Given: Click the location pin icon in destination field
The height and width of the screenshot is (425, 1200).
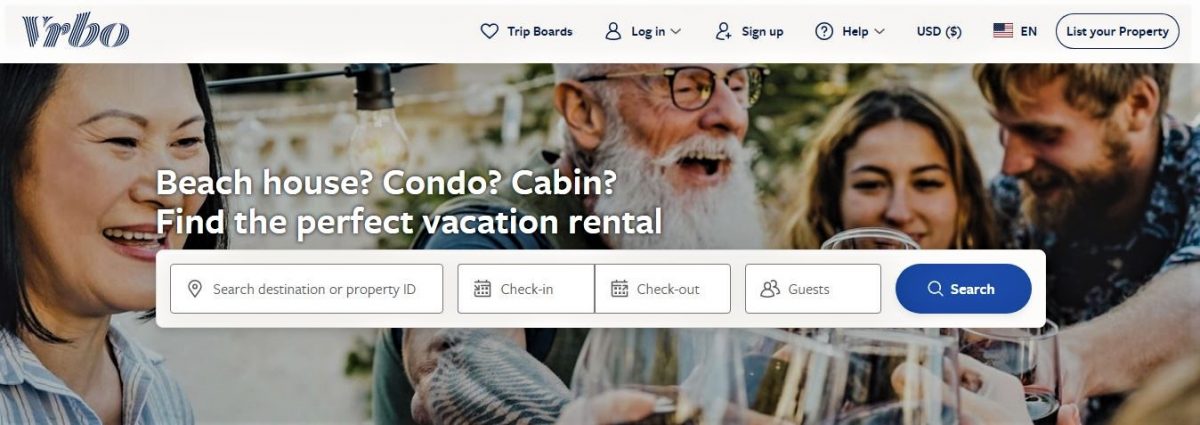Looking at the screenshot, I should [x=195, y=289].
